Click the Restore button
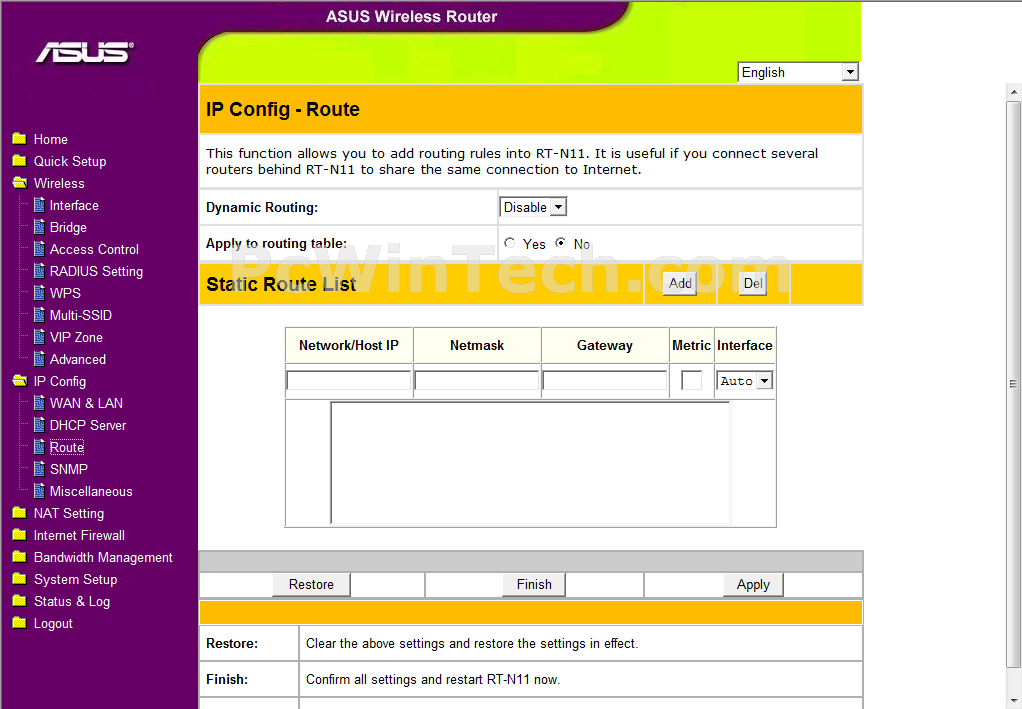 (x=311, y=585)
